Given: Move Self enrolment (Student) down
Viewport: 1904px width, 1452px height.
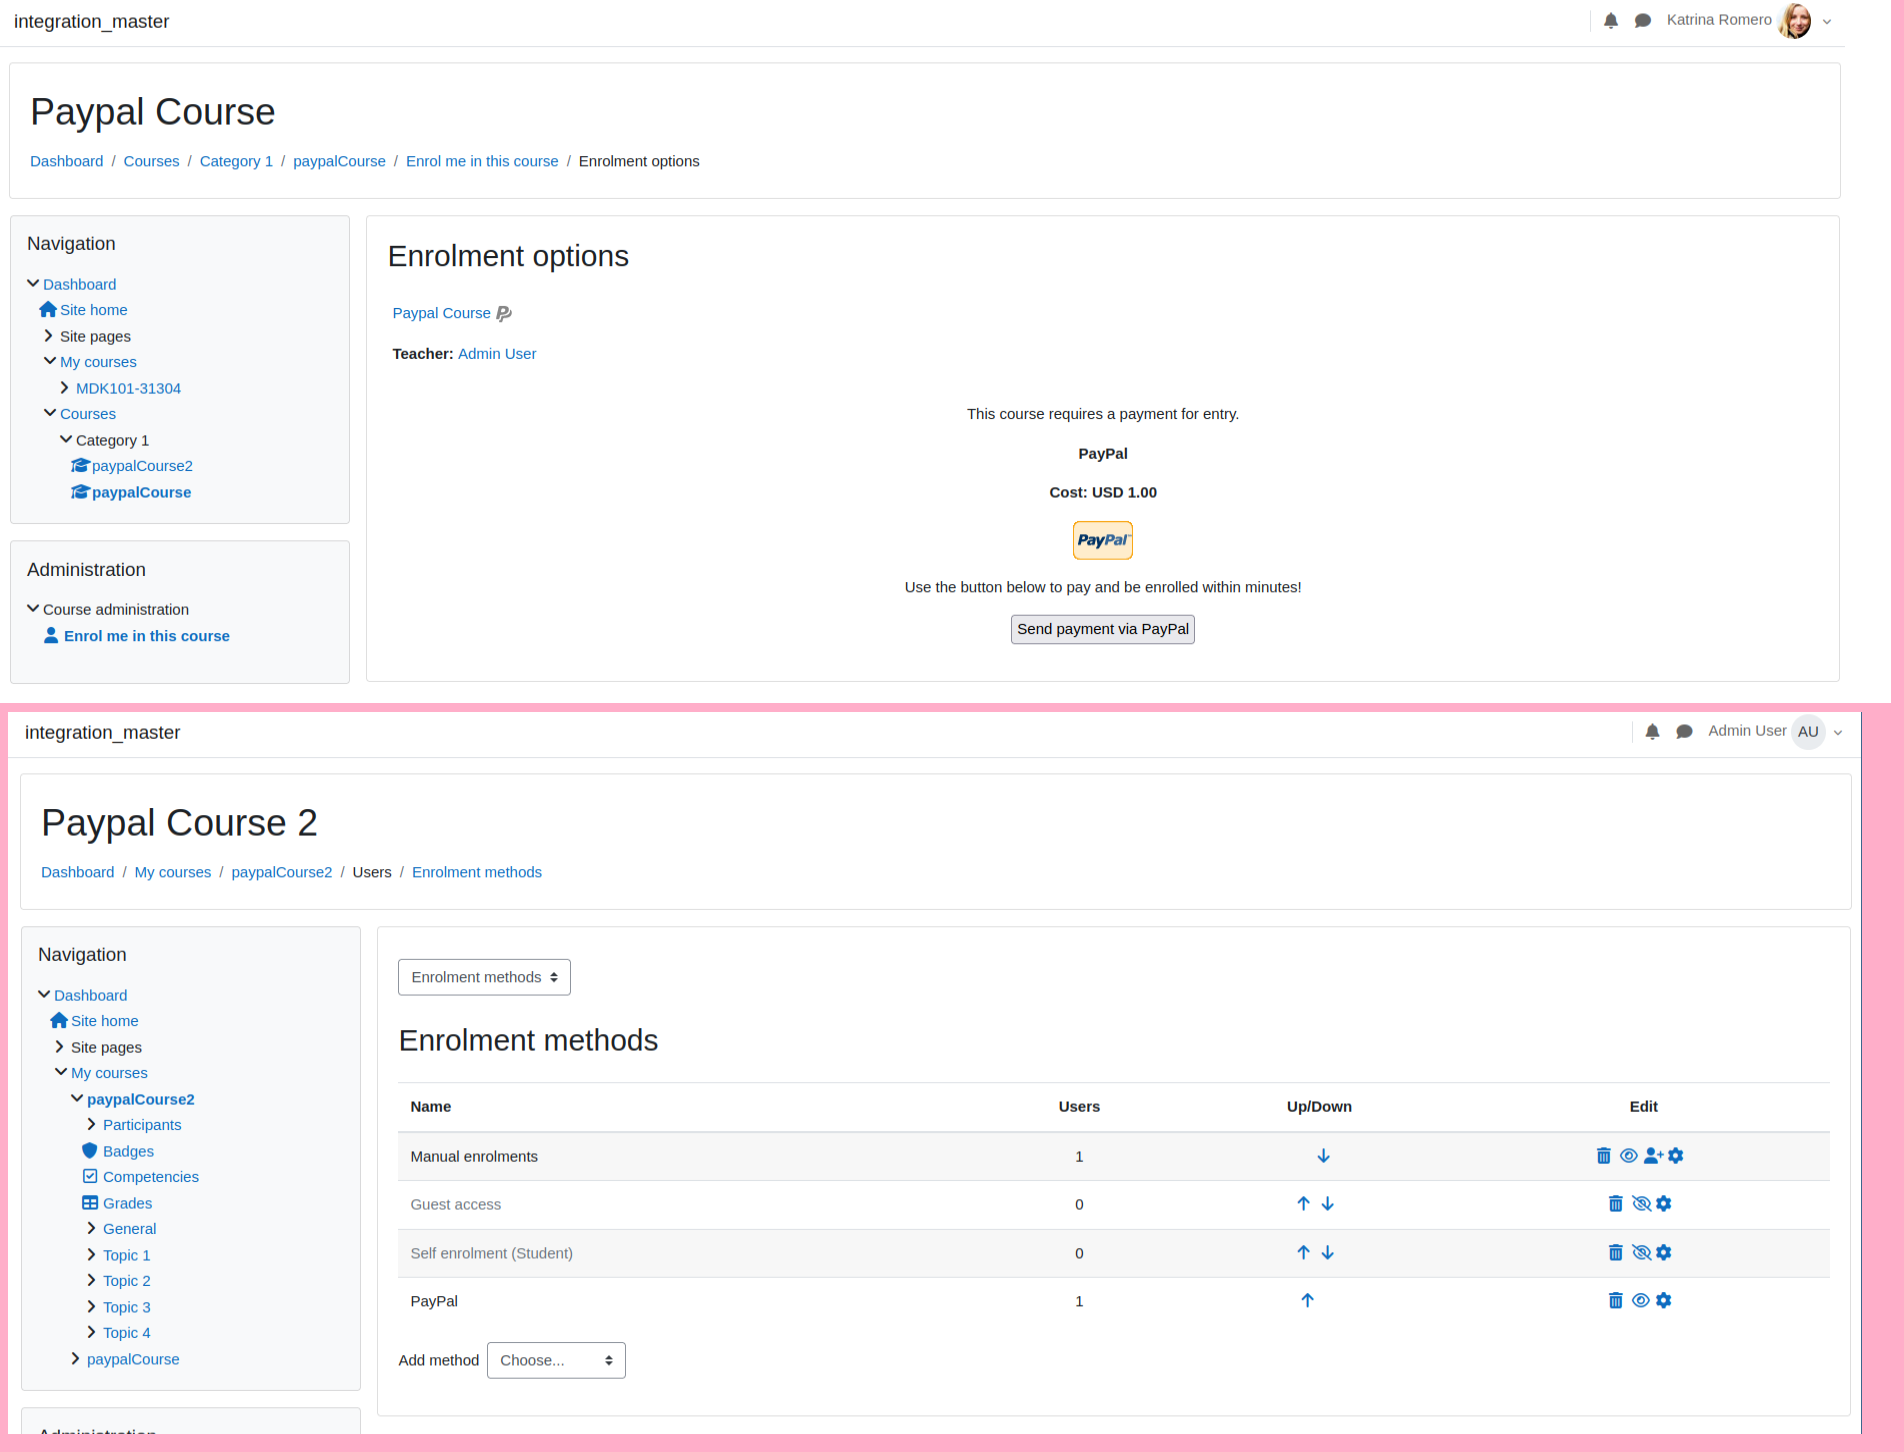Looking at the screenshot, I should coord(1328,1253).
